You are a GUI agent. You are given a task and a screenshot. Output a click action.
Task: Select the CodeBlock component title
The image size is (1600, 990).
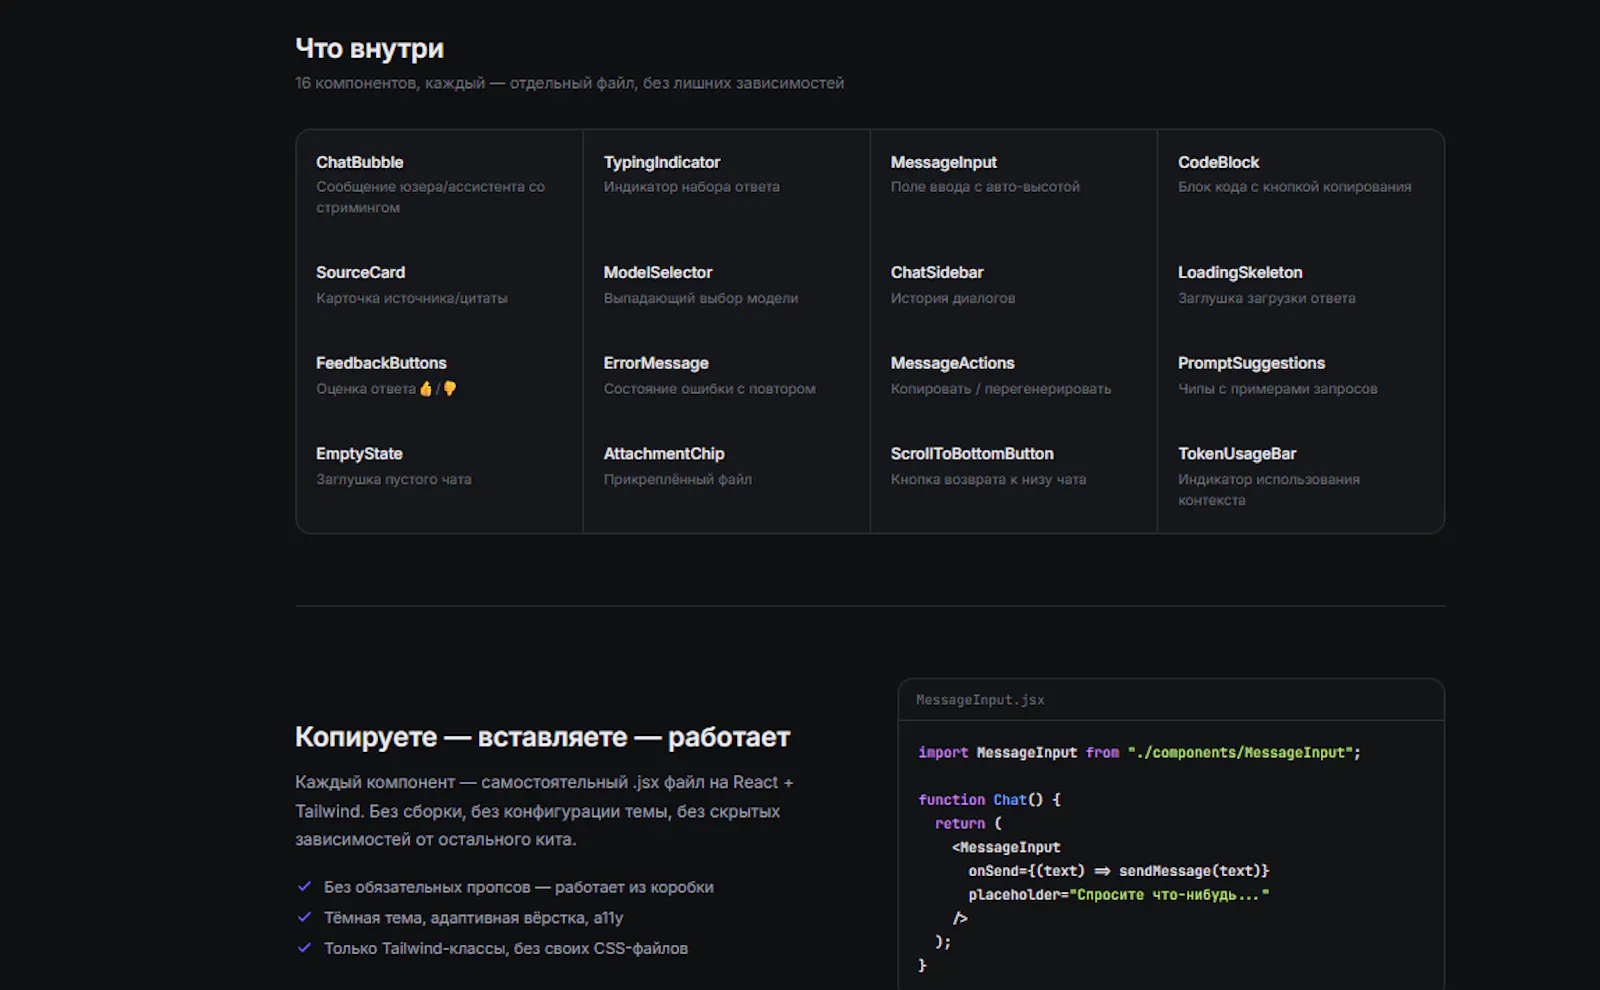click(1218, 162)
